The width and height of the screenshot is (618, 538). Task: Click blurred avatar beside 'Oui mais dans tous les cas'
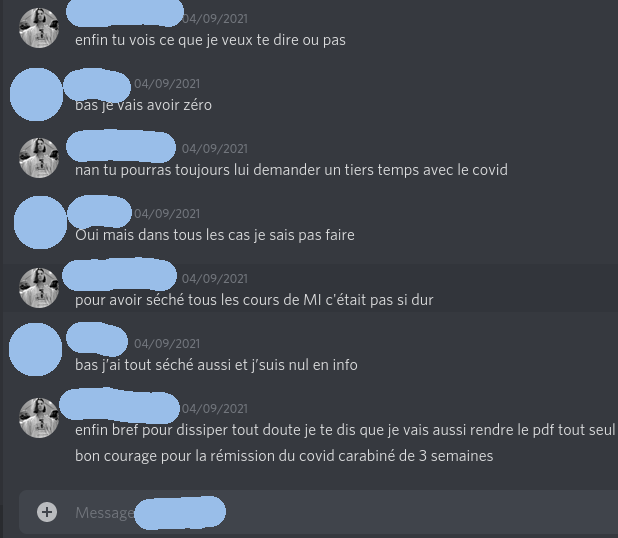pos(40,223)
